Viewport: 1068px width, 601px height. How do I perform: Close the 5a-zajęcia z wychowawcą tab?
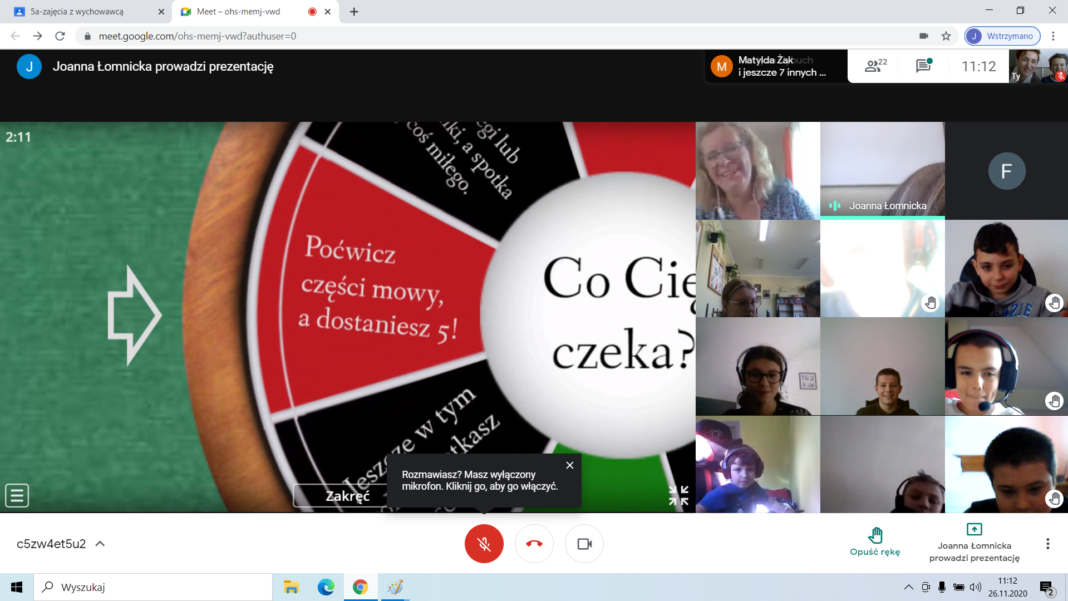[161, 12]
